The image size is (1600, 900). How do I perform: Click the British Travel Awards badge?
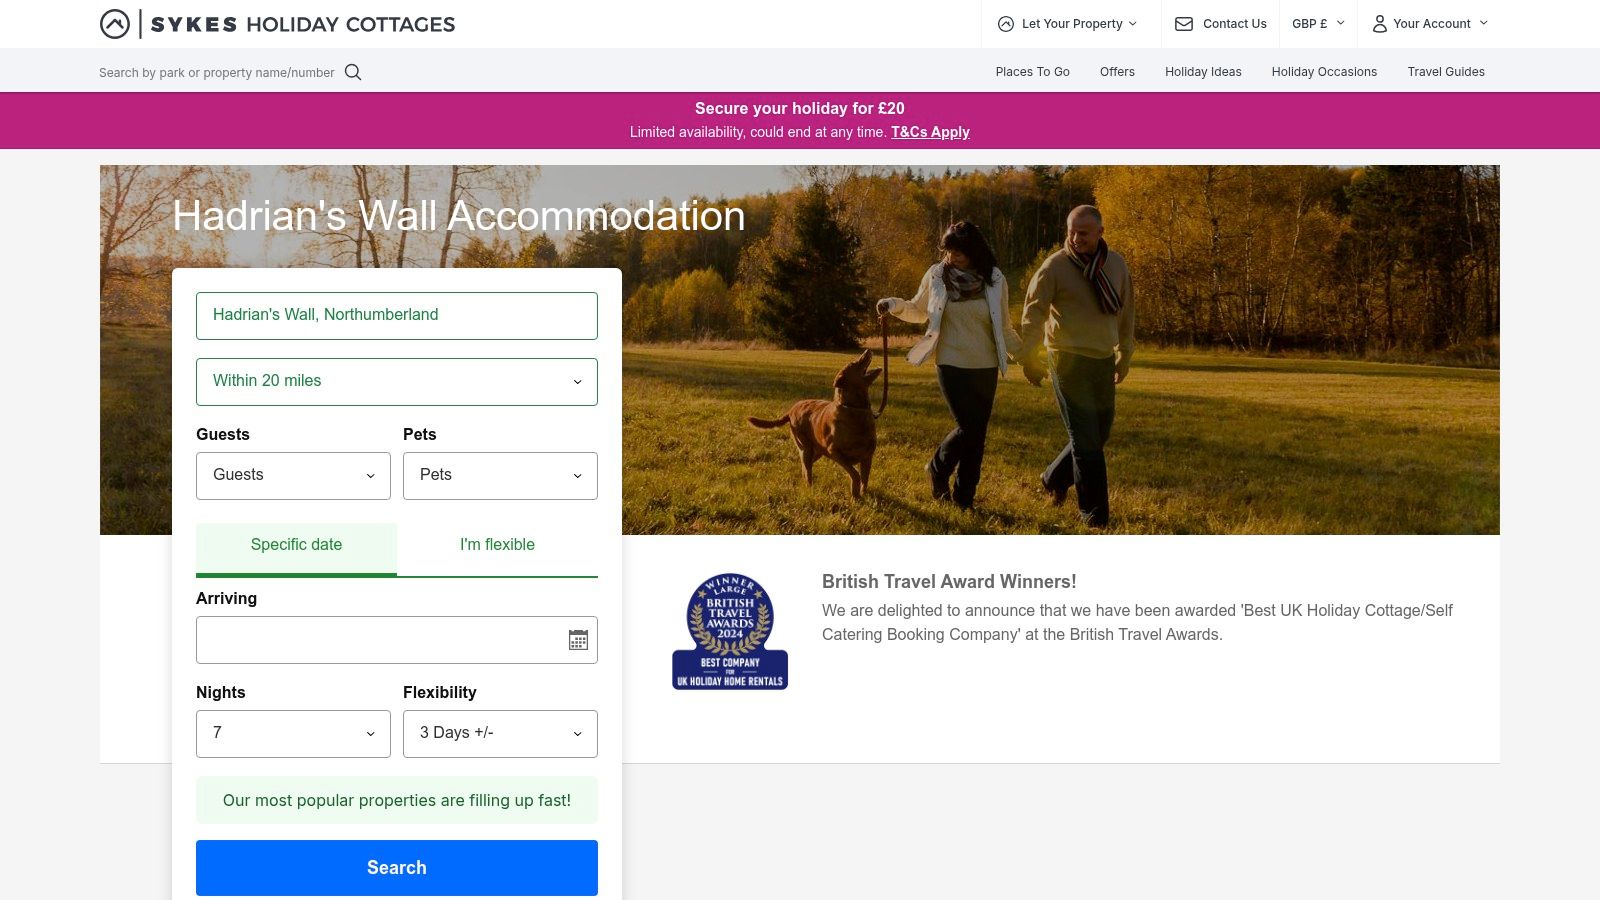click(x=730, y=631)
